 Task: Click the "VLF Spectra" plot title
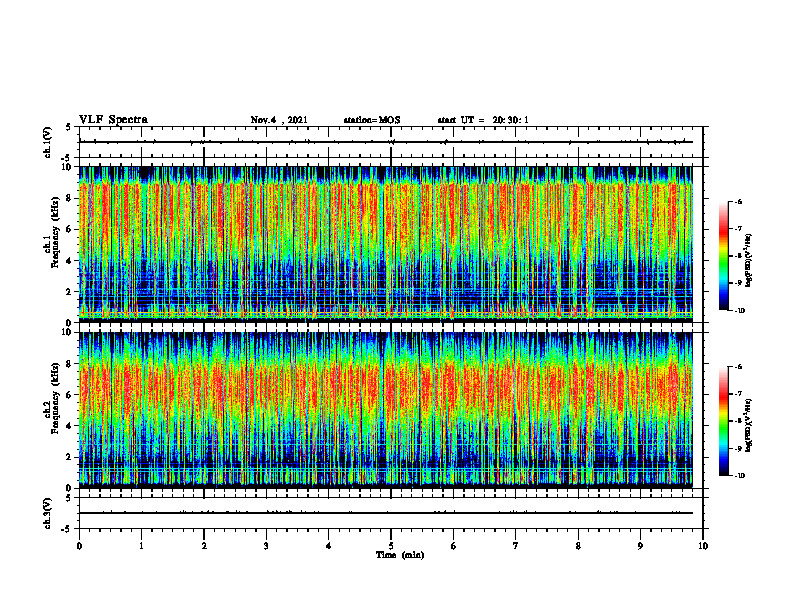113,120
